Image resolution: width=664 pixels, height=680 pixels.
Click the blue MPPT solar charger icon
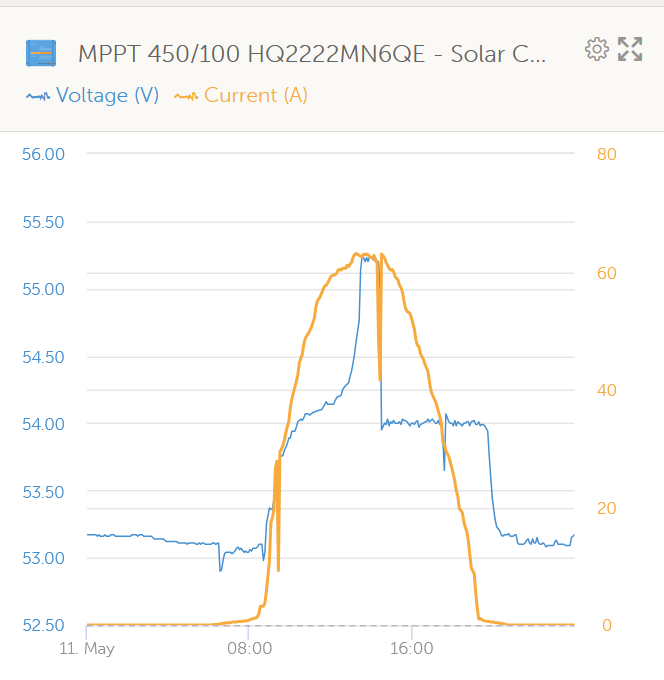click(41, 53)
